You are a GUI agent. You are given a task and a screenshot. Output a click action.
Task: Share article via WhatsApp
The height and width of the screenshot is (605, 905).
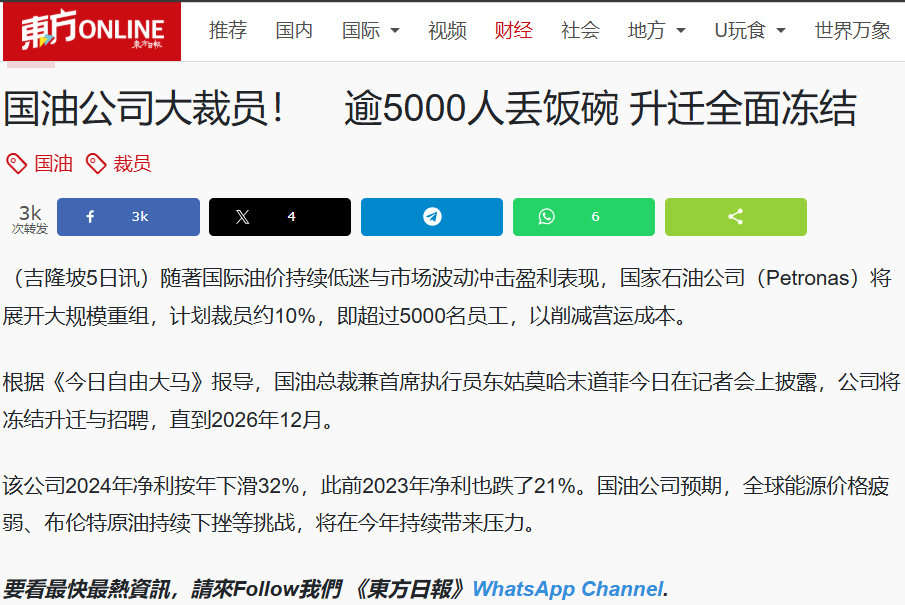pyautogui.click(x=584, y=217)
